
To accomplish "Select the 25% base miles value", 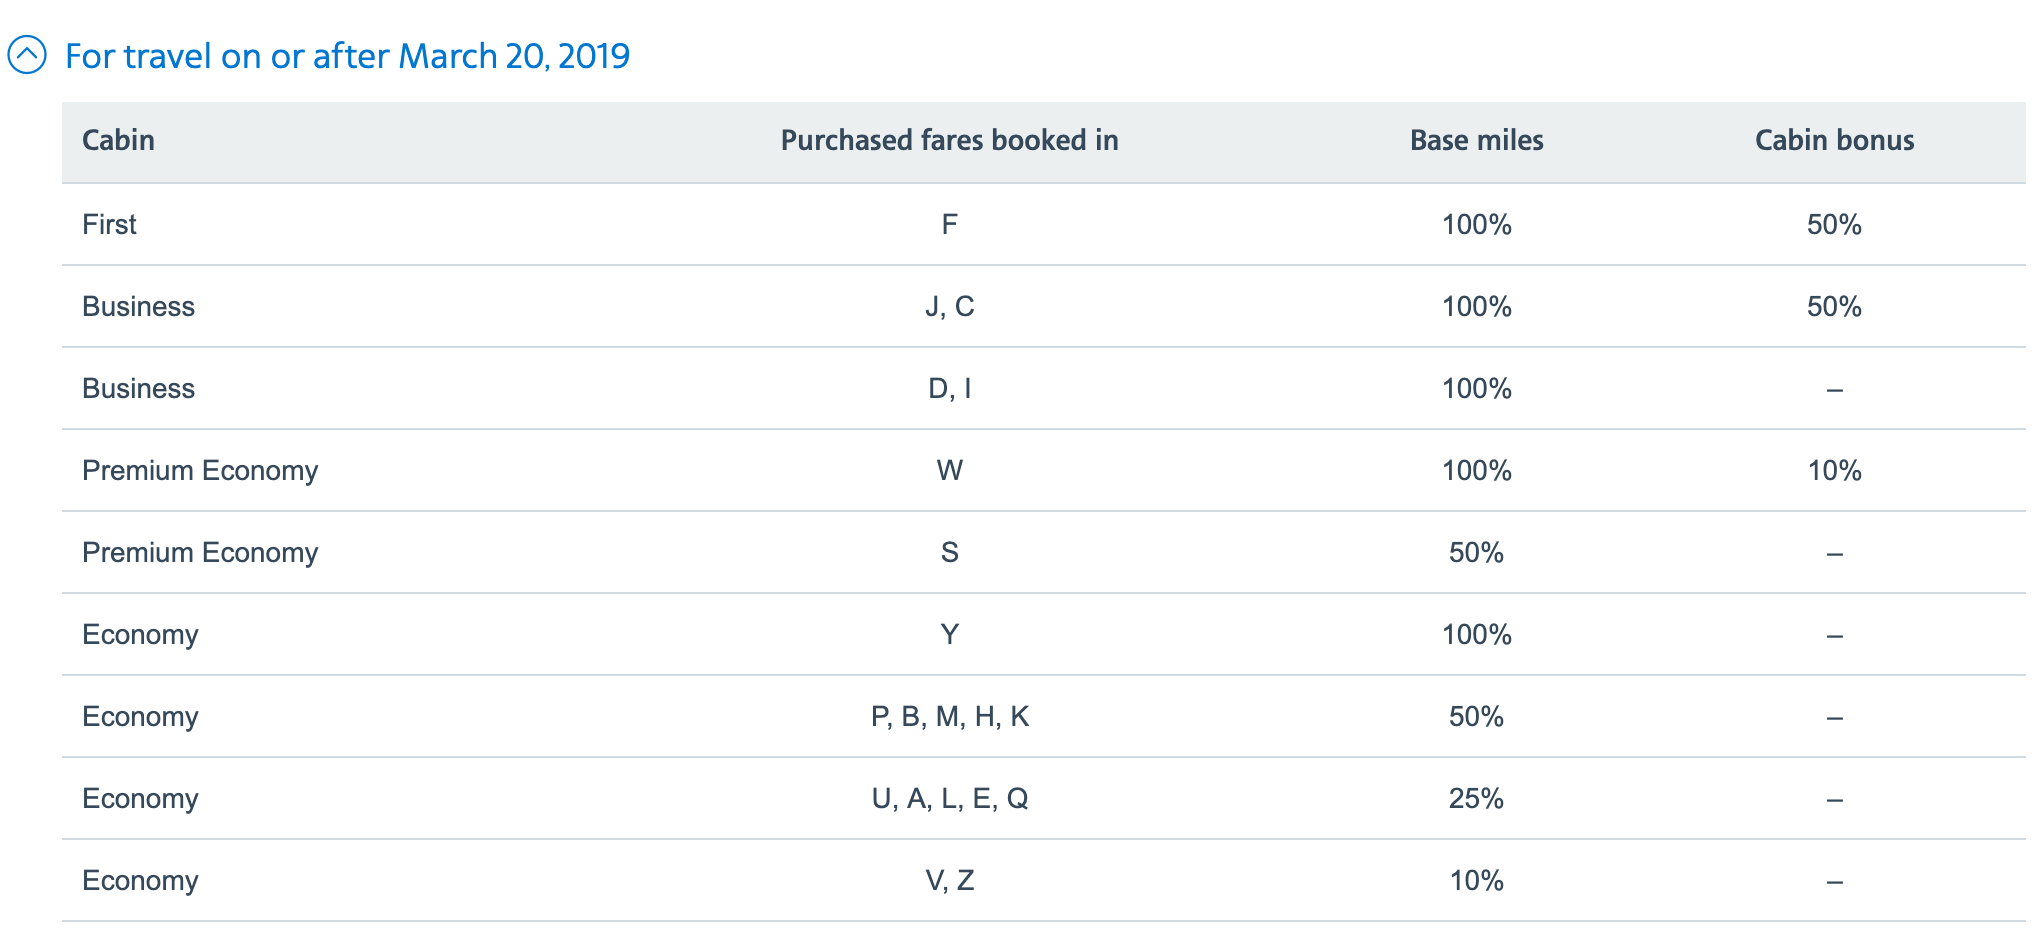I will tap(1476, 798).
